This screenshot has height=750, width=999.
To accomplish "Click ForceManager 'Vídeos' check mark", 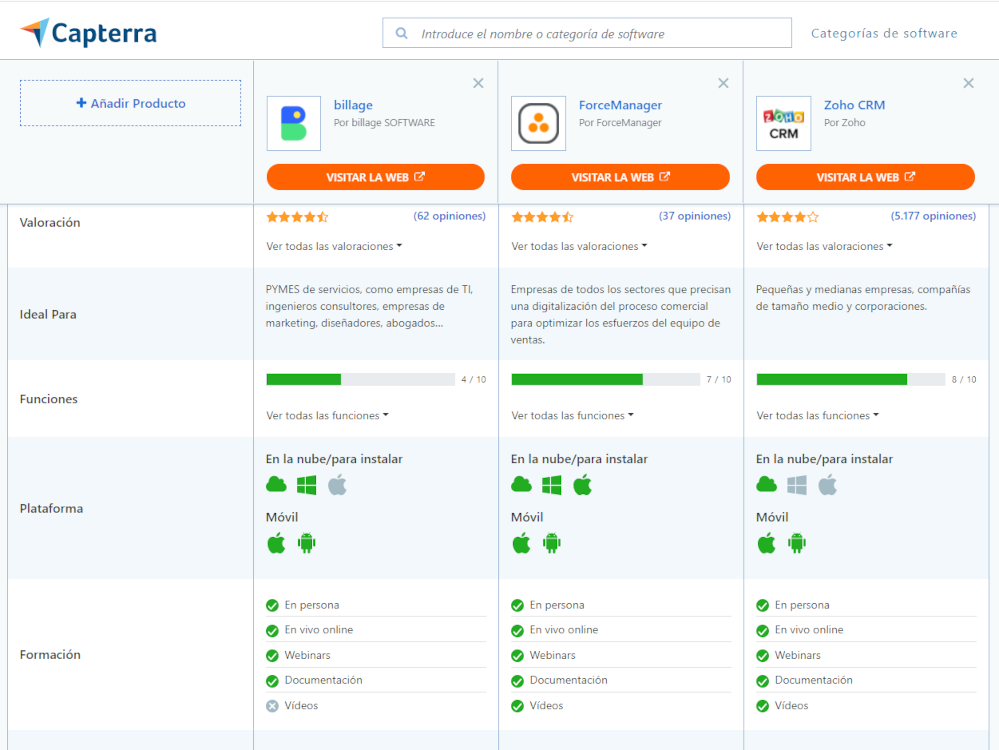I will click(x=517, y=706).
